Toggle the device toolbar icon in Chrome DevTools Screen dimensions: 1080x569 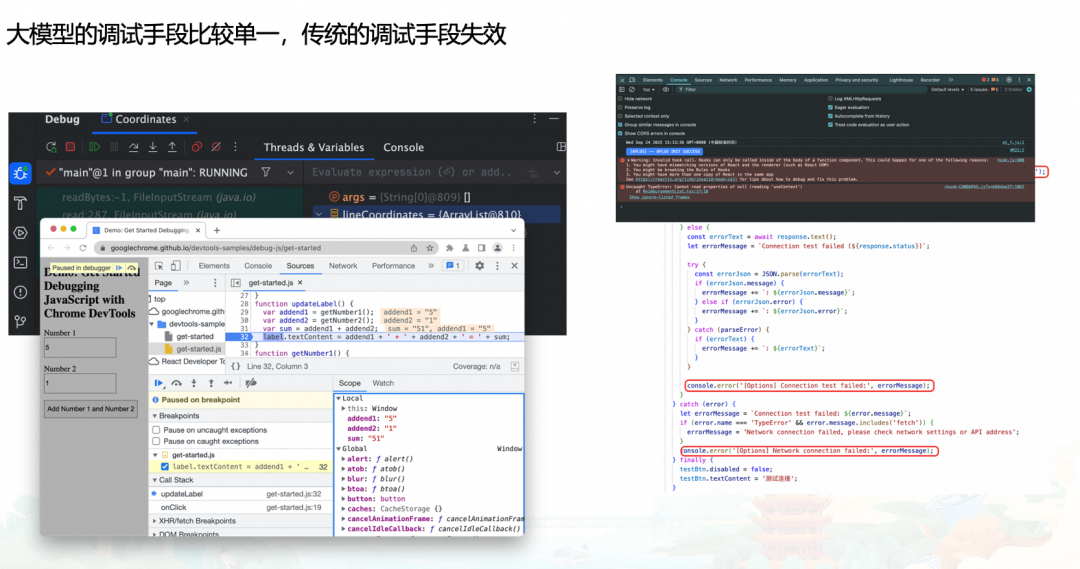(x=176, y=266)
